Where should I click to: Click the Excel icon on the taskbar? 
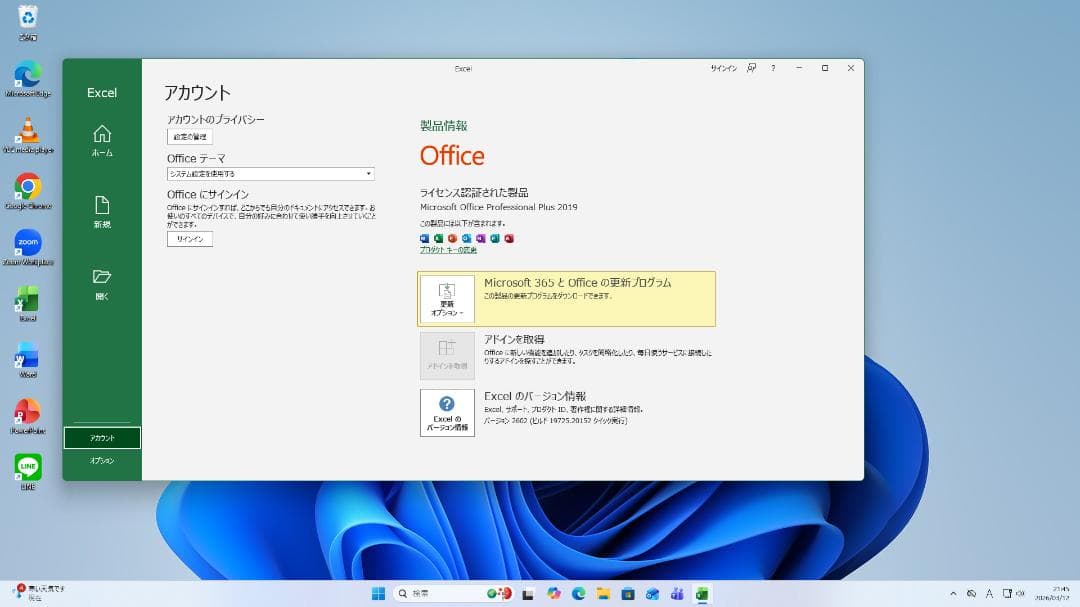[702, 593]
